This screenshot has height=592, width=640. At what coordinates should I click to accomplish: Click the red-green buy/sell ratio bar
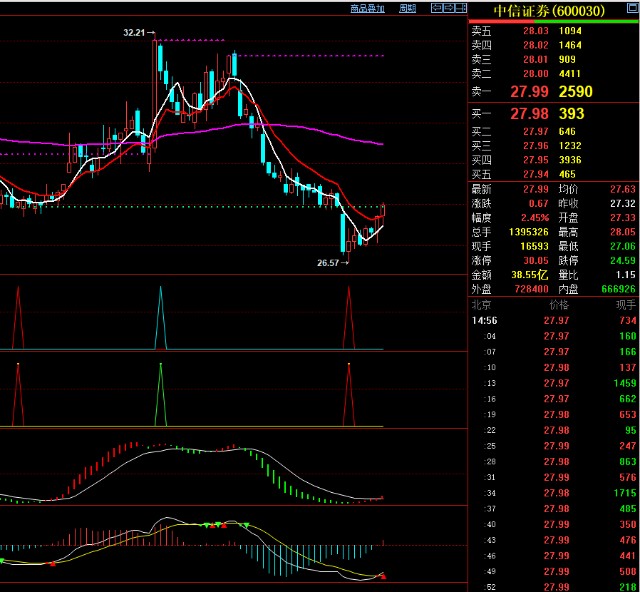pyautogui.click(x=553, y=21)
